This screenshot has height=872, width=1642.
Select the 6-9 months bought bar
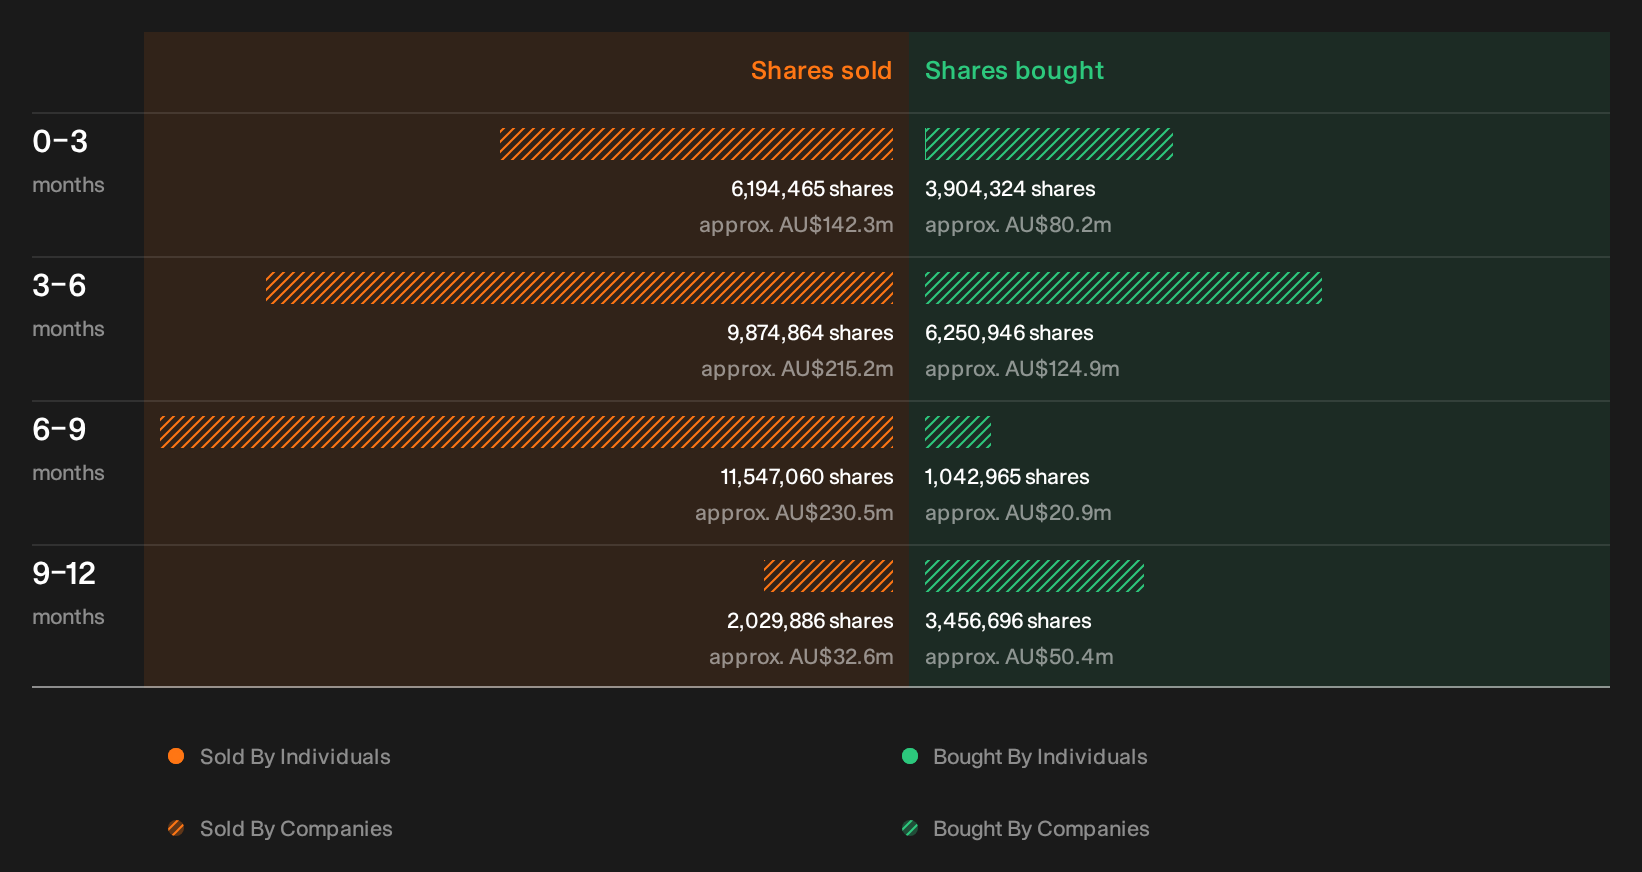click(x=958, y=432)
